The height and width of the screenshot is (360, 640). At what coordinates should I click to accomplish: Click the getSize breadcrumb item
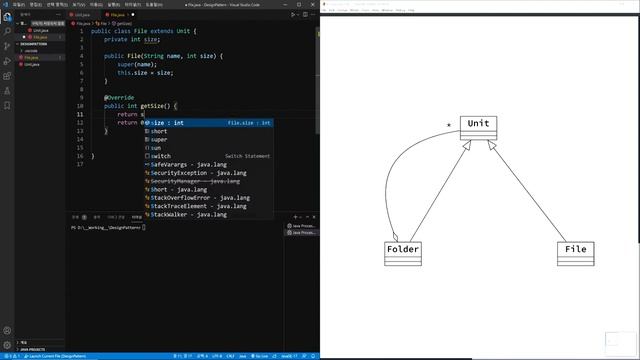122,24
